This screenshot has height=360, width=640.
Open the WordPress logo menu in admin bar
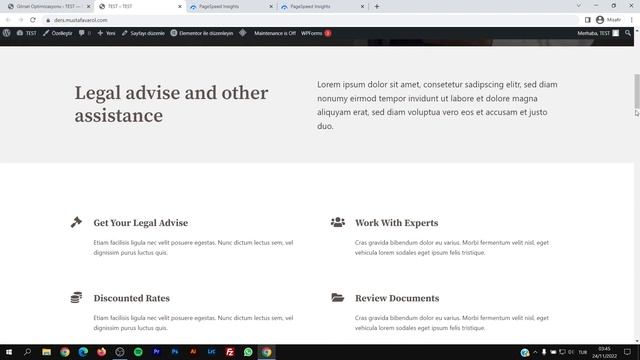[x=7, y=33]
